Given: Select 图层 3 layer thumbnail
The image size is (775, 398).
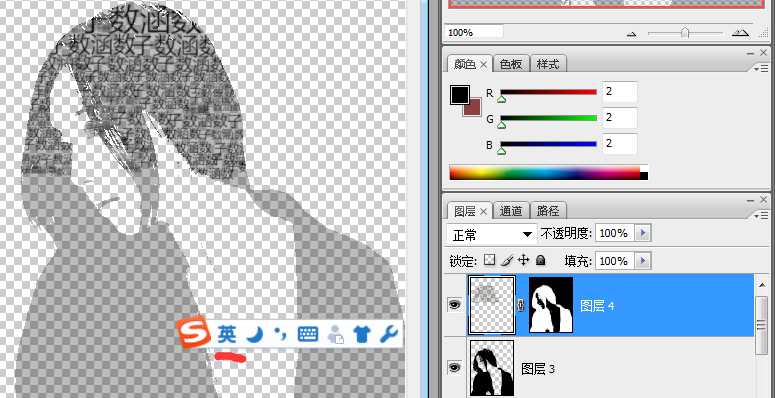Looking at the screenshot, I should pos(492,368).
